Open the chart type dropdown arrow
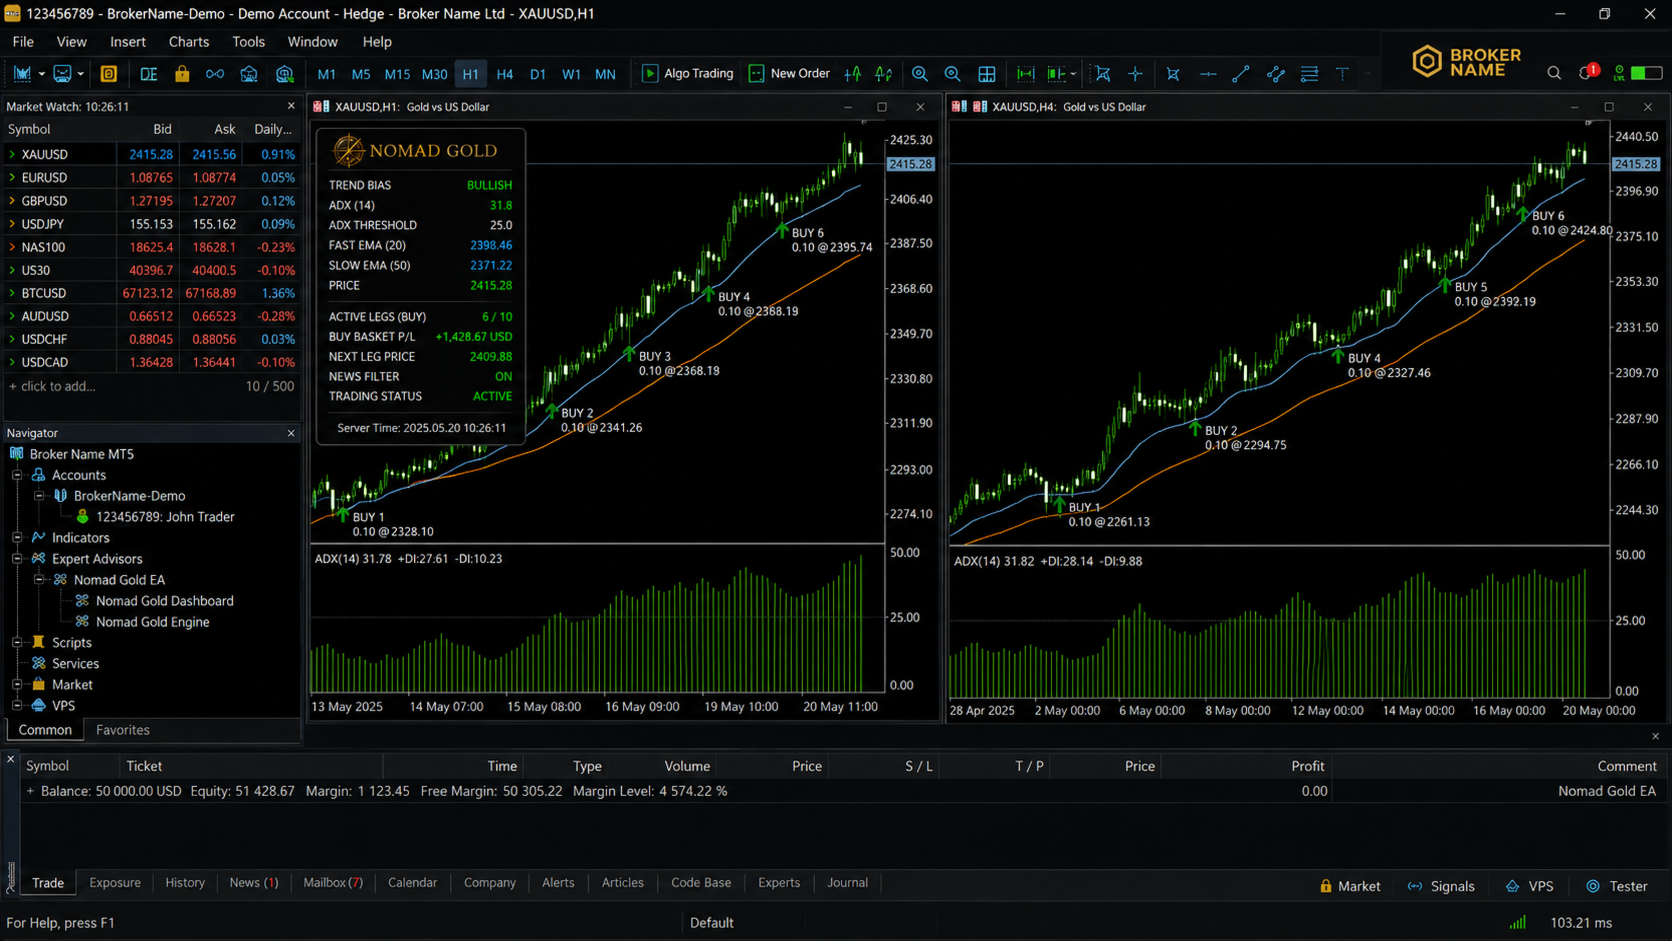 tap(42, 74)
